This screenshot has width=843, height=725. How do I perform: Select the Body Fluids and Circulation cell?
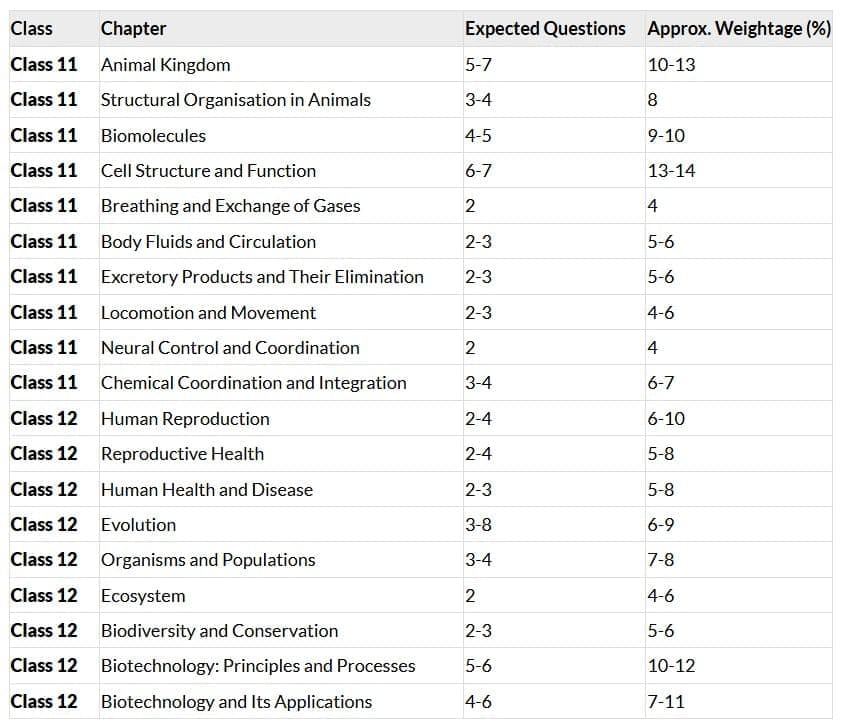coord(208,242)
